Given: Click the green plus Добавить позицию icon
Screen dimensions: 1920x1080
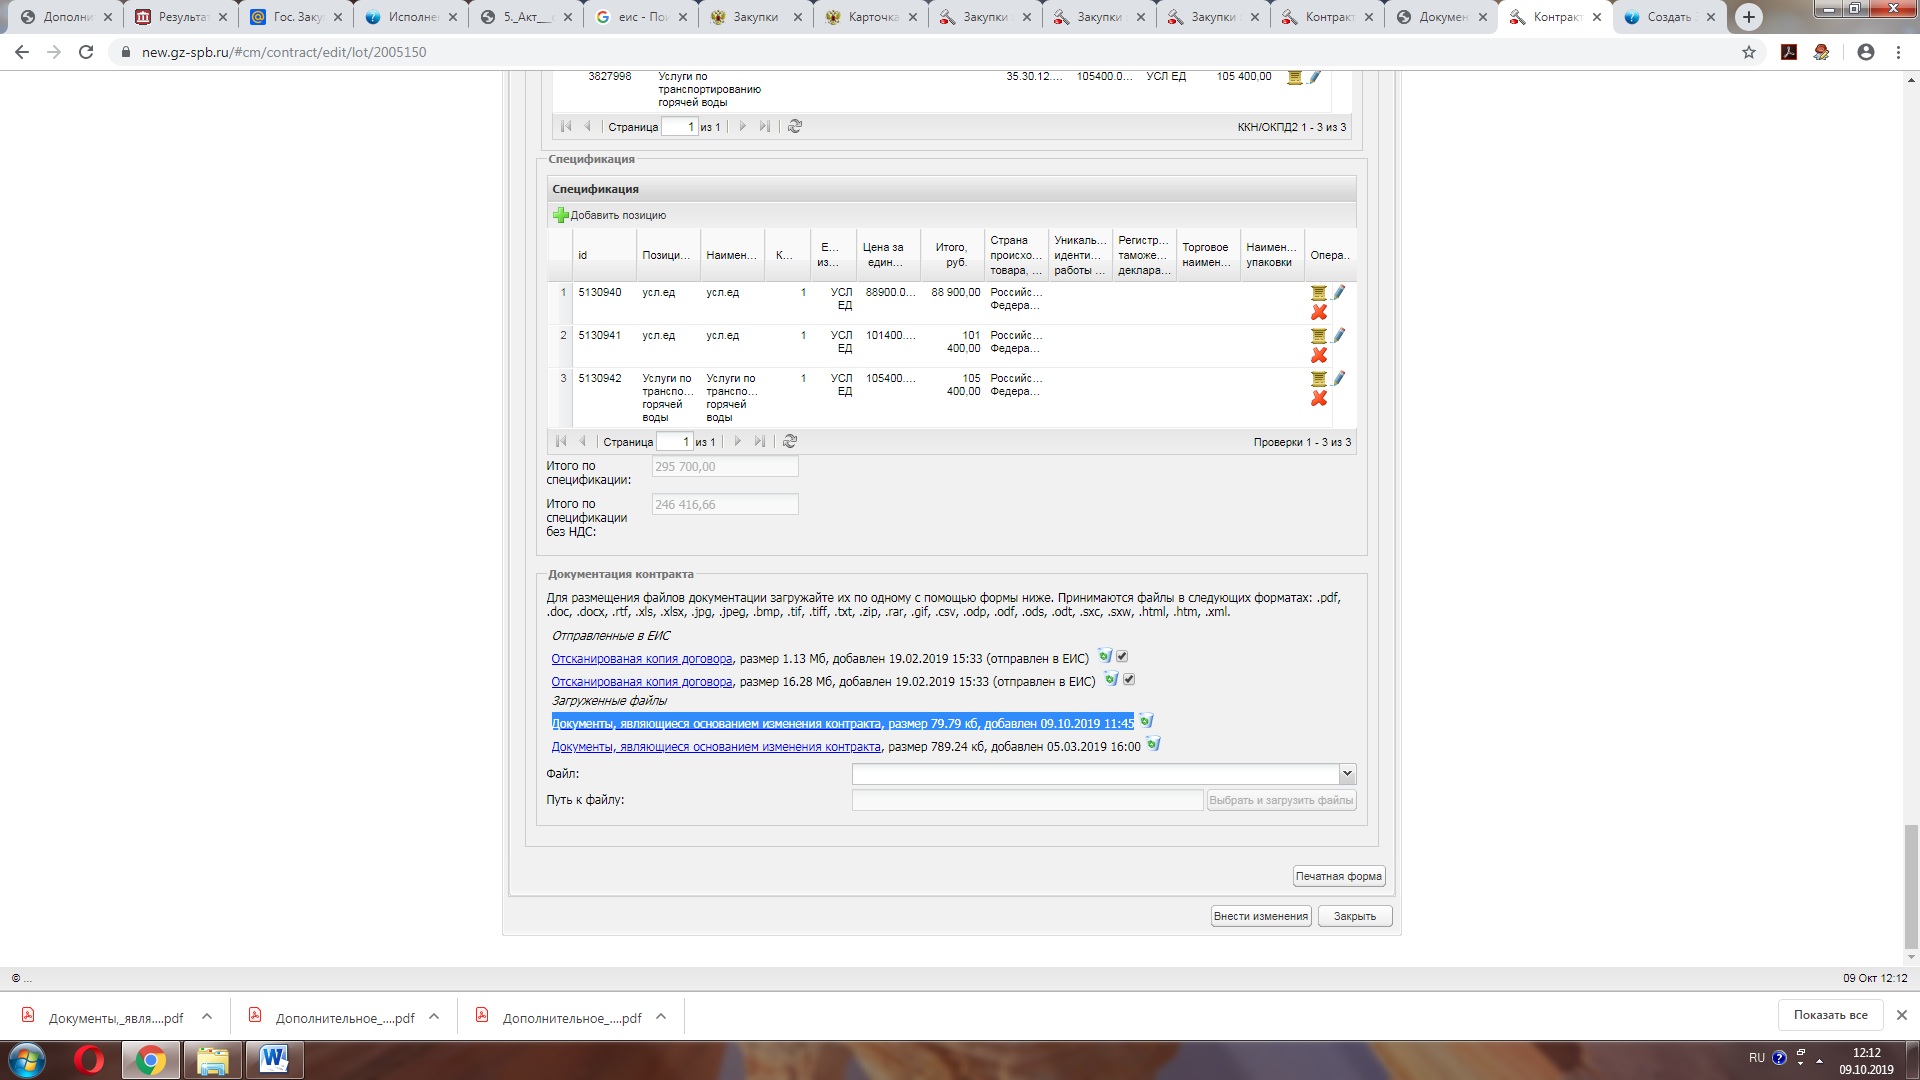Looking at the screenshot, I should (x=561, y=215).
